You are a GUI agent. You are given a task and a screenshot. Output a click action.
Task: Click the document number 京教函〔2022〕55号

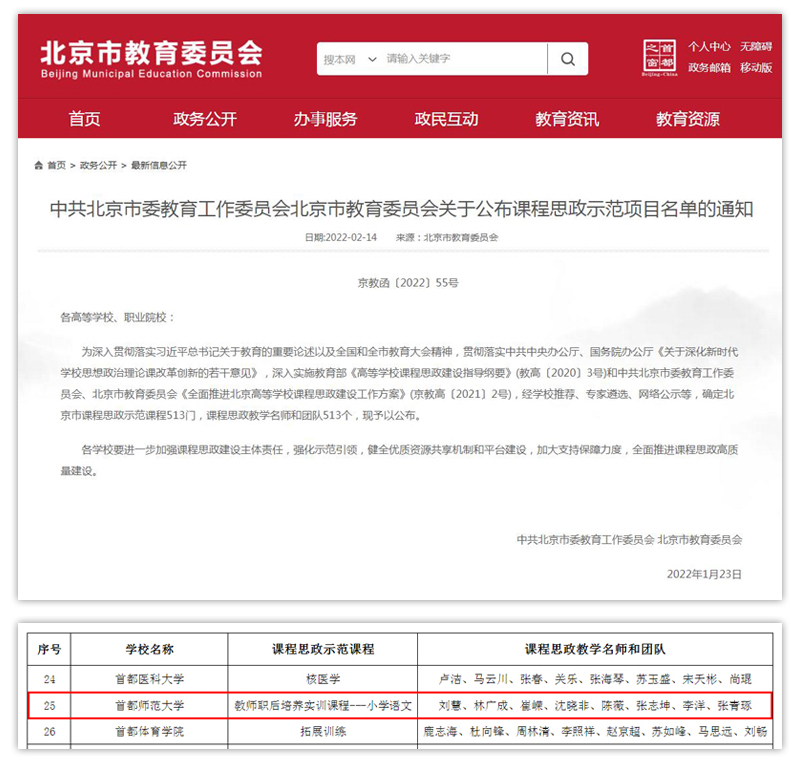(408, 283)
